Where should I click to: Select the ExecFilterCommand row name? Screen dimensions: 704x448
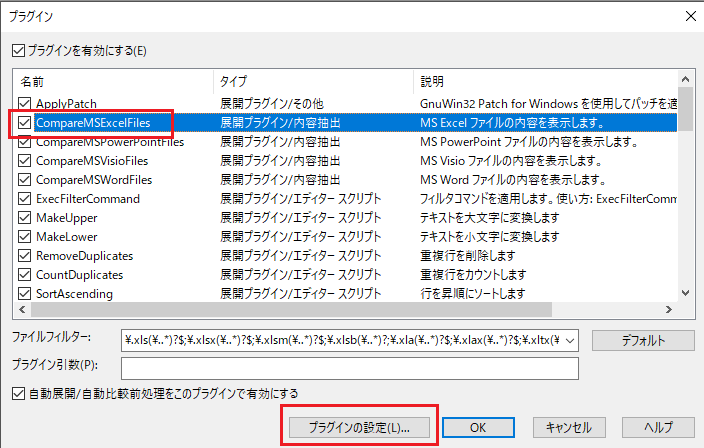88,198
